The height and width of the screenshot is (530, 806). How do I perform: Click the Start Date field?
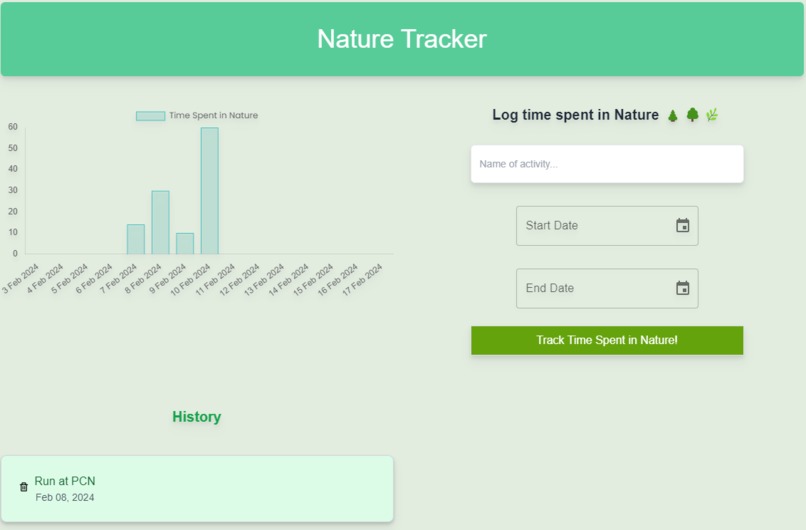click(607, 226)
